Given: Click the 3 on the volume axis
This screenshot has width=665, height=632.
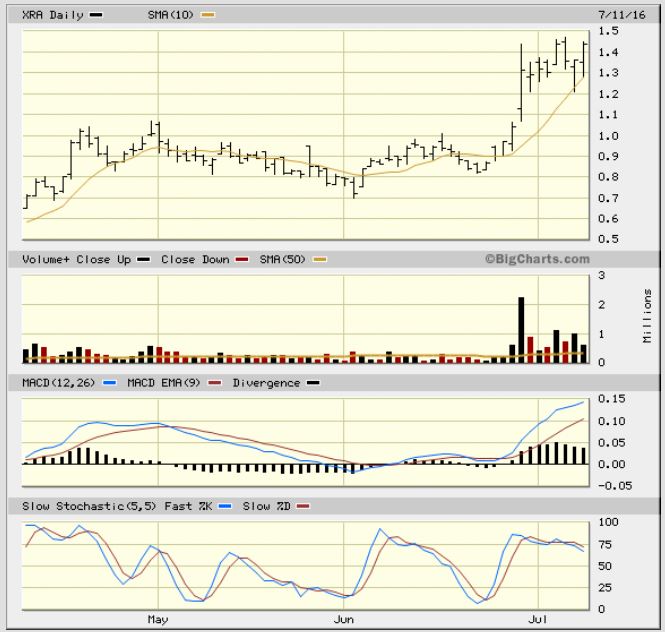Looking at the screenshot, I should [x=601, y=275].
